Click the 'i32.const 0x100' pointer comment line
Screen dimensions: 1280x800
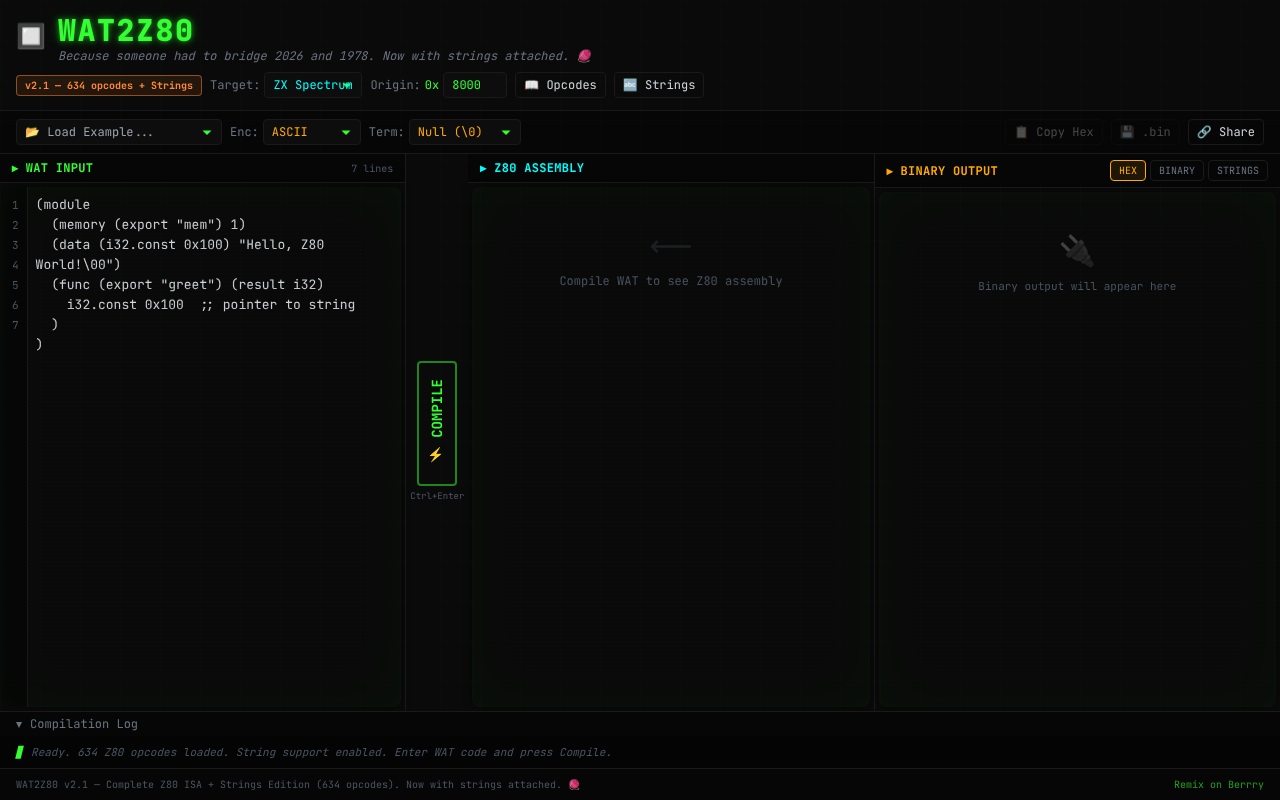[211, 305]
